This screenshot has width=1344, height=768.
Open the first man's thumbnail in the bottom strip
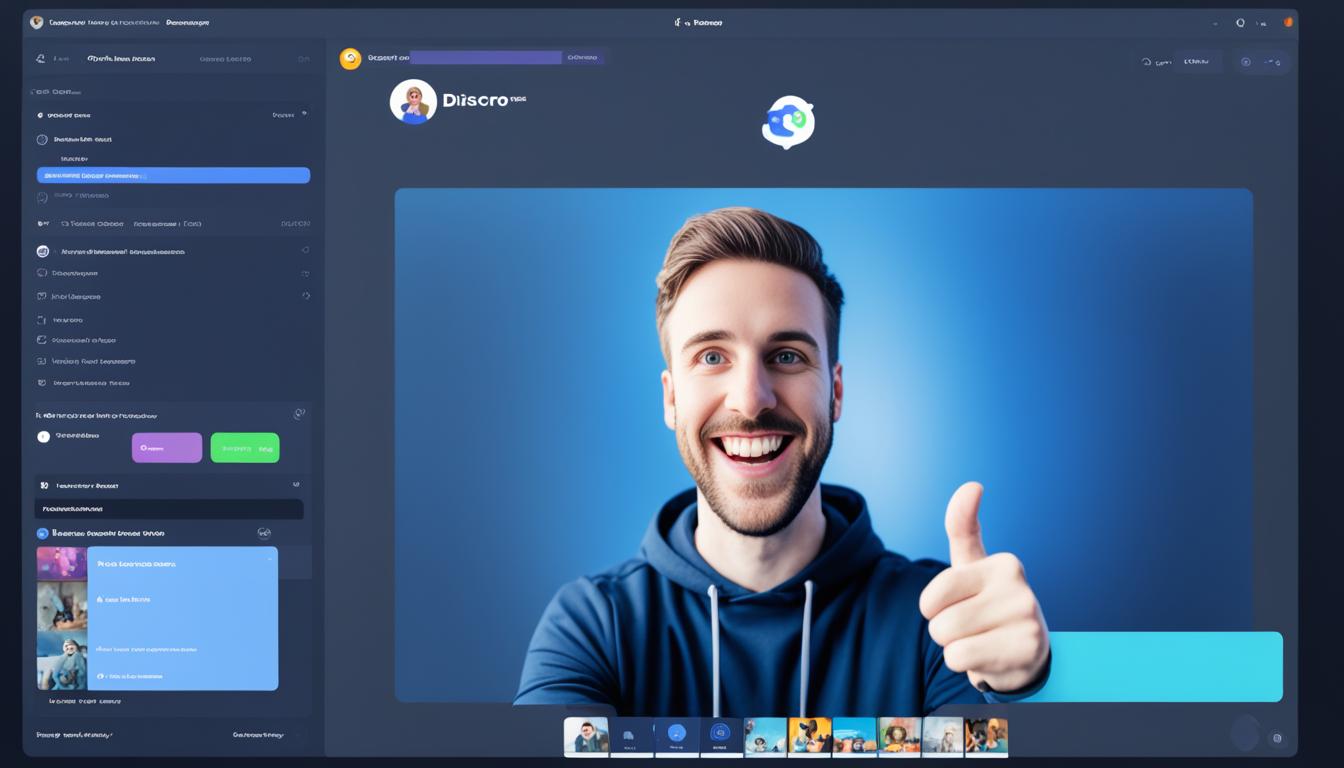(586, 737)
